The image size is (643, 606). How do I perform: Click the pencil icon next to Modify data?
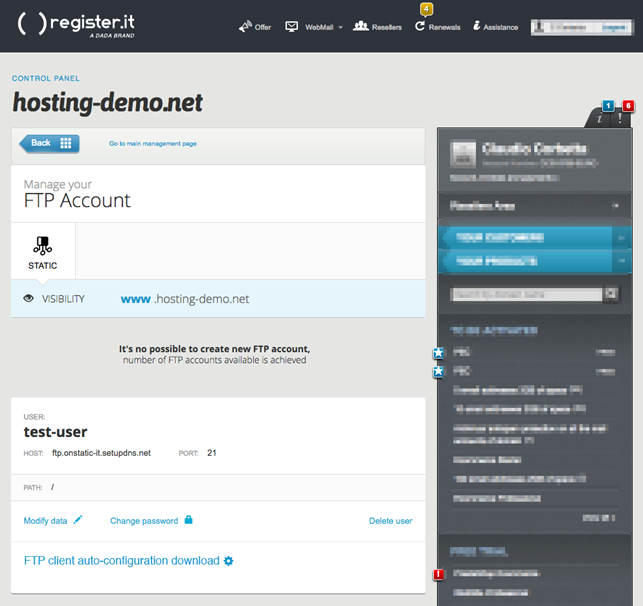point(78,520)
